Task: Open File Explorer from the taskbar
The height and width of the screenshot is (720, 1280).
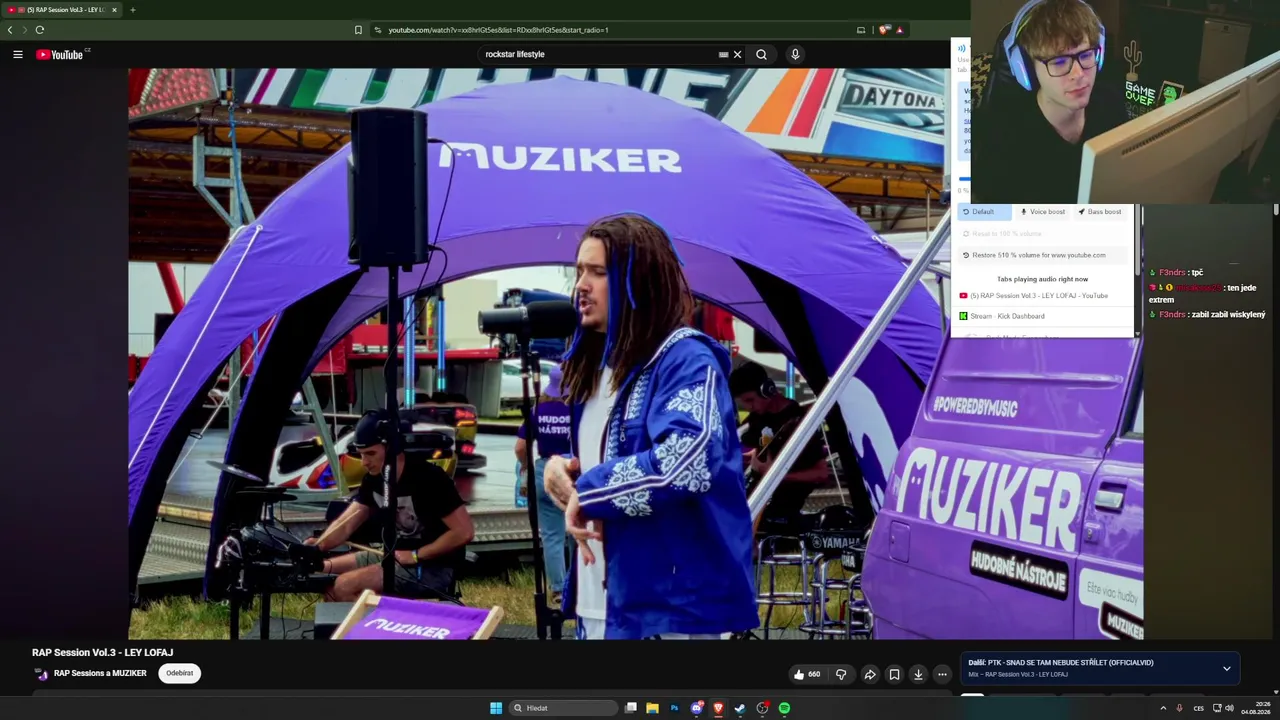Action: 652,708
